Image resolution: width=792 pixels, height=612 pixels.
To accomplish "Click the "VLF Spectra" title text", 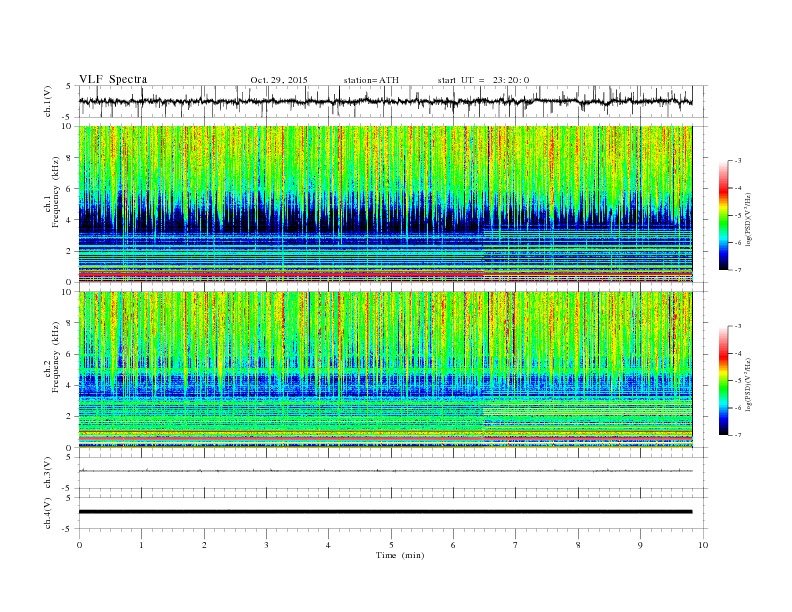I will pyautogui.click(x=113, y=79).
